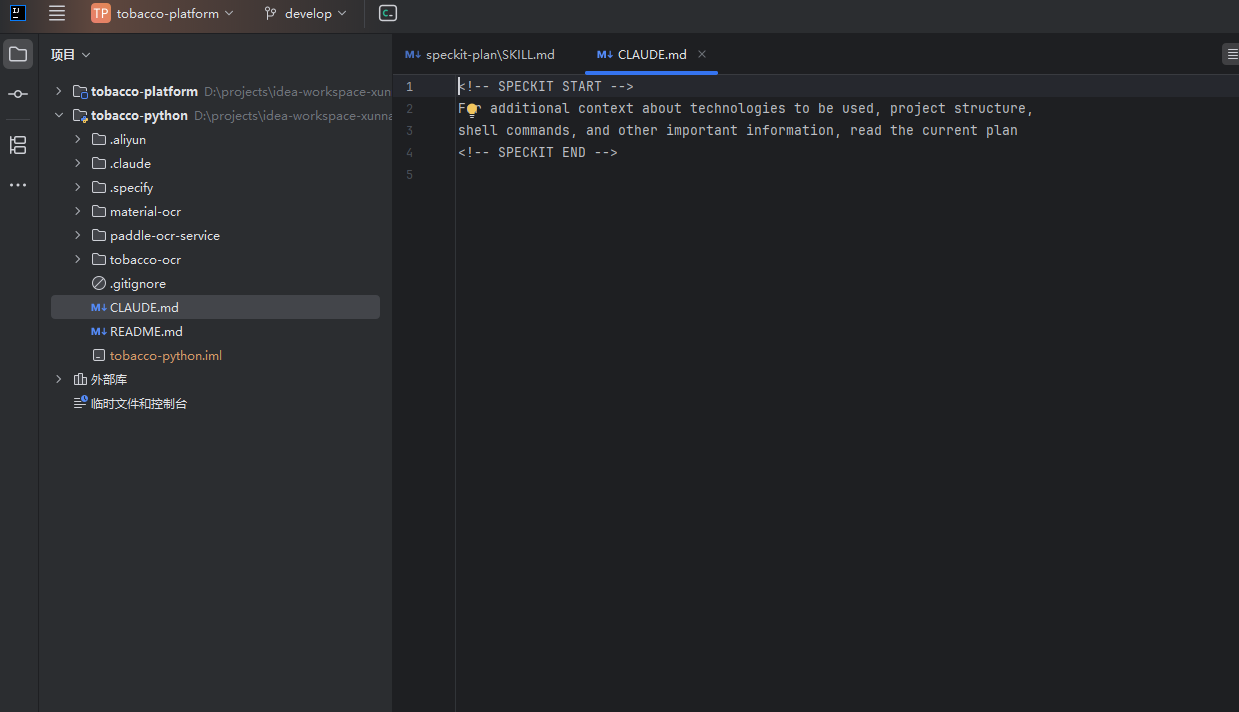Click the SPECKIT START comment line
The width and height of the screenshot is (1239, 712).
[546, 87]
